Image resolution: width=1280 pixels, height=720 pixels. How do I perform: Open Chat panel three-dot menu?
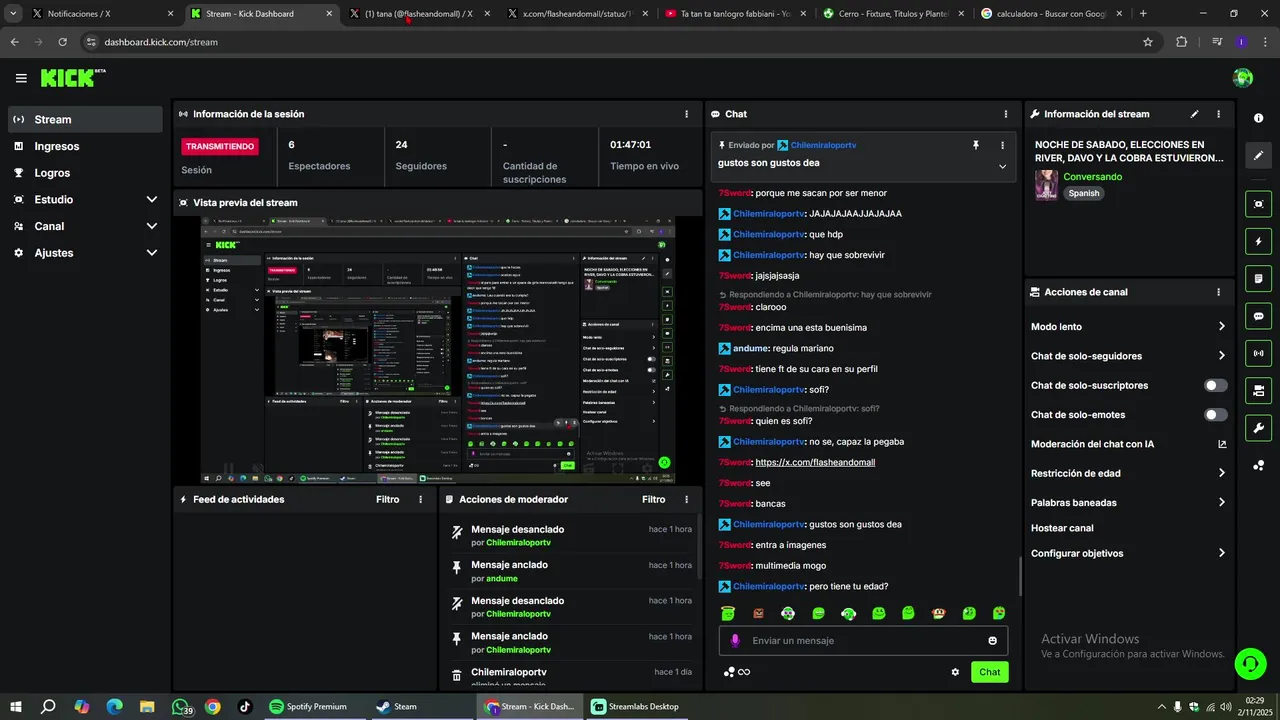click(x=1005, y=114)
